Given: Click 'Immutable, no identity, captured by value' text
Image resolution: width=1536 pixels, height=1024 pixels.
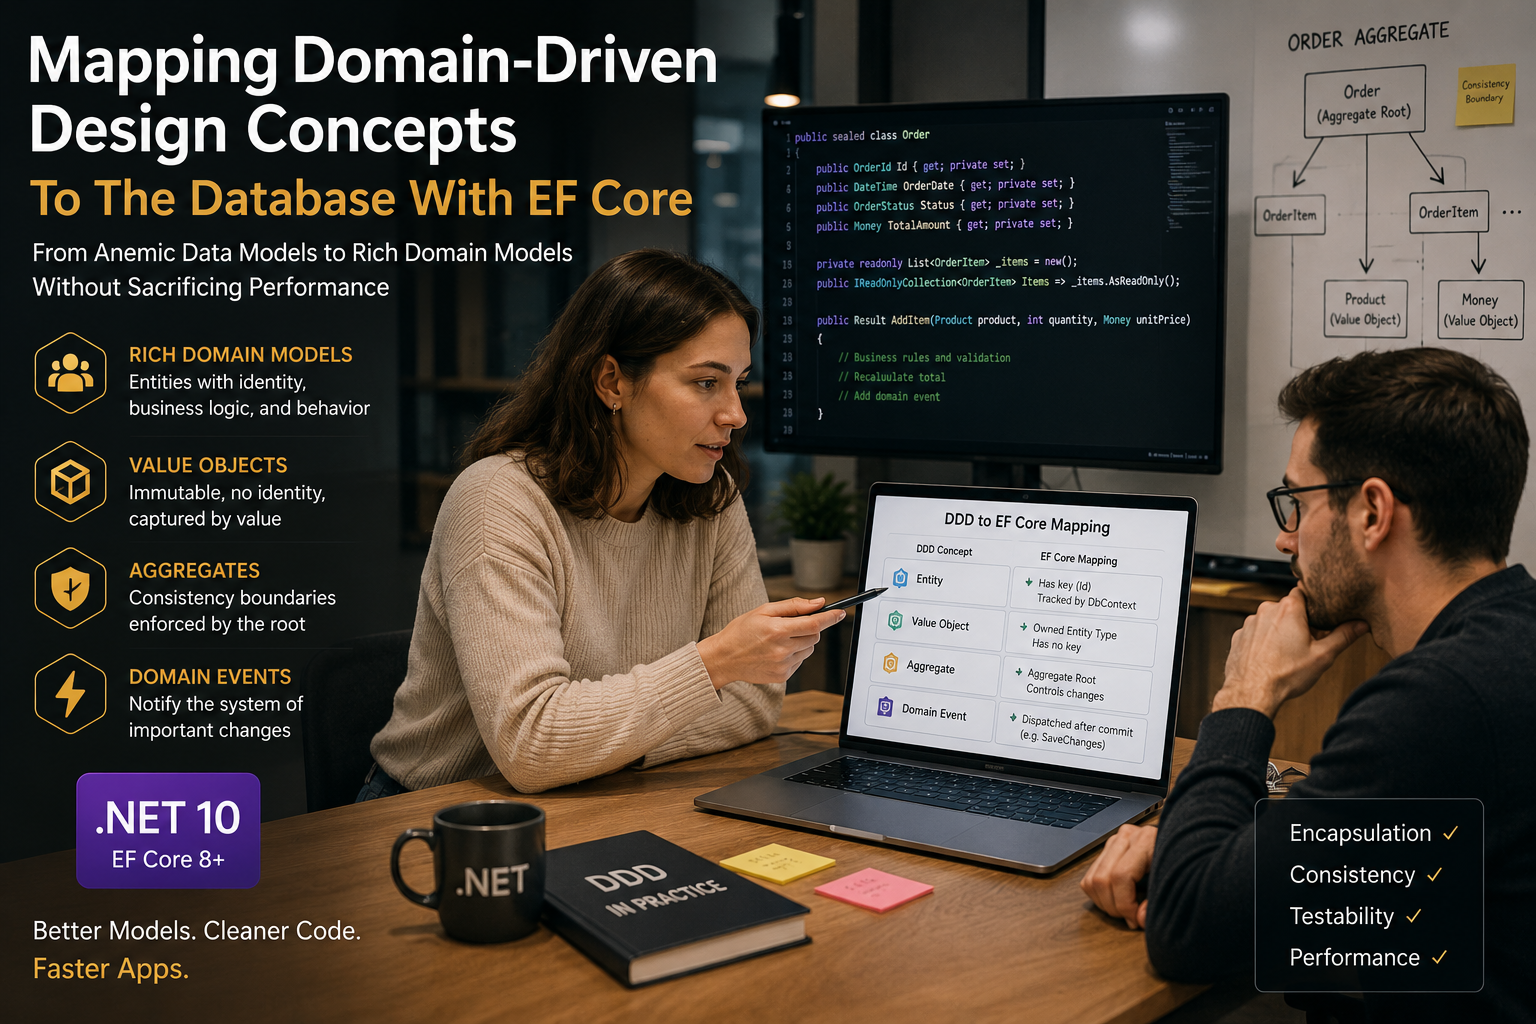Looking at the screenshot, I should 227,506.
